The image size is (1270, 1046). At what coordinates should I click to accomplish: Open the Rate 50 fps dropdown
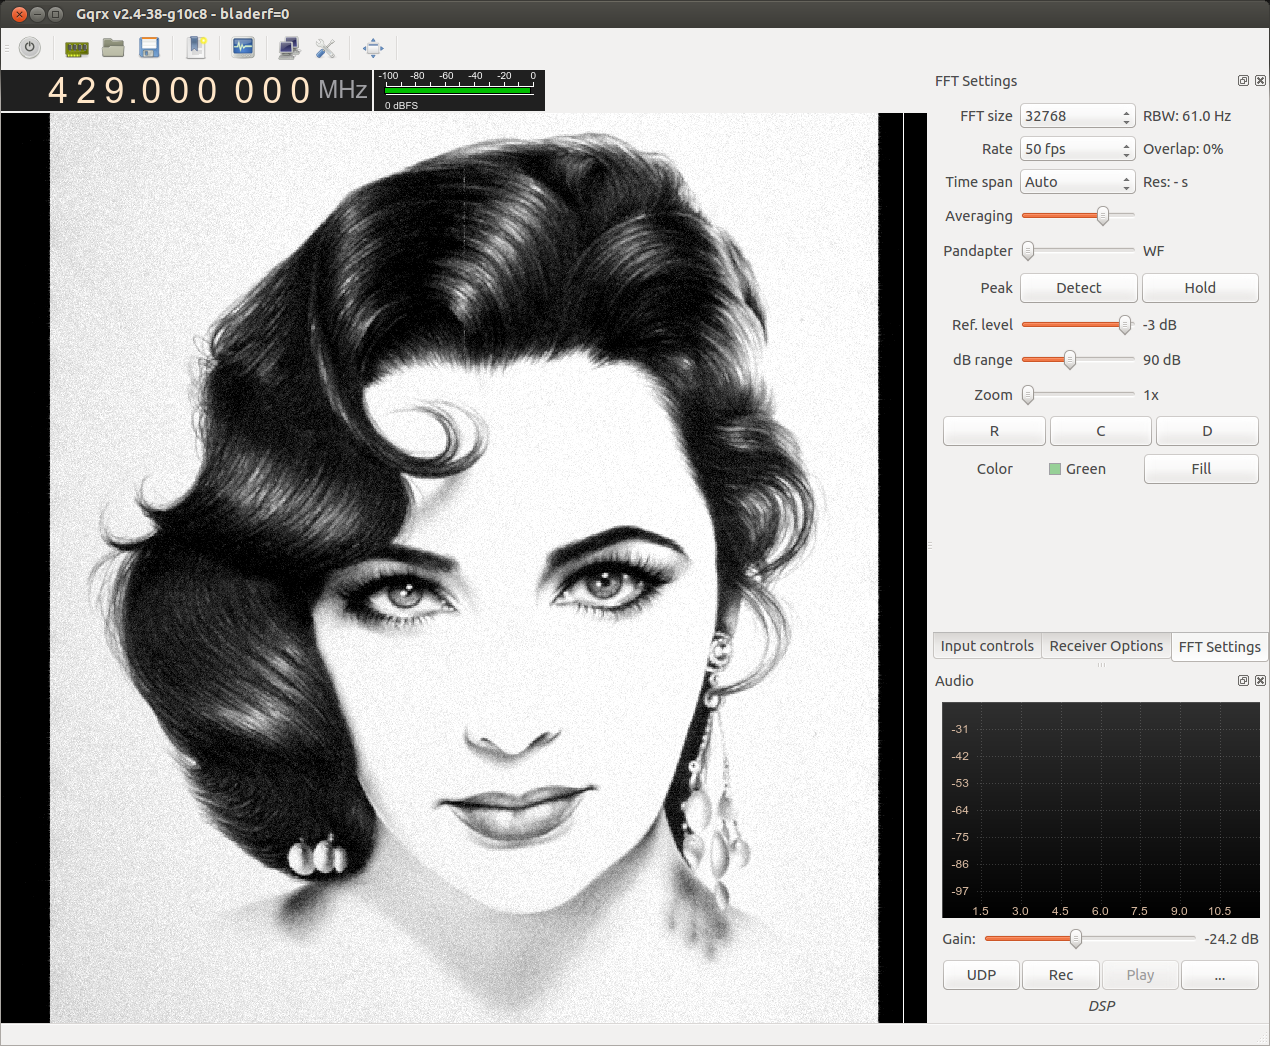point(1077,149)
